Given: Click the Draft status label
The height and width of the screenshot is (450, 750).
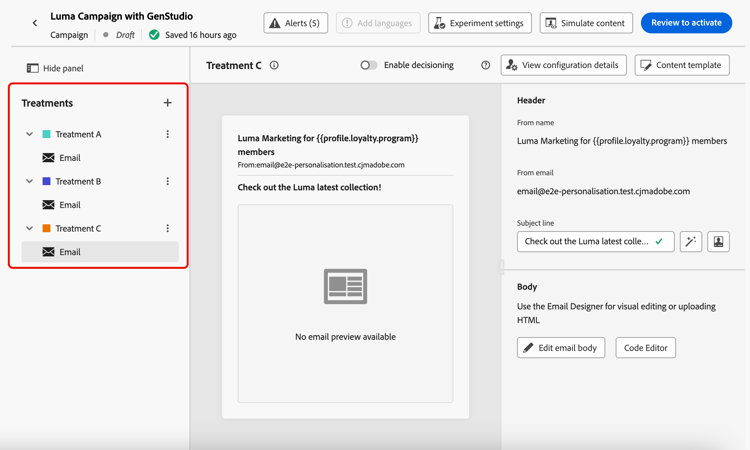Looking at the screenshot, I should (x=125, y=35).
